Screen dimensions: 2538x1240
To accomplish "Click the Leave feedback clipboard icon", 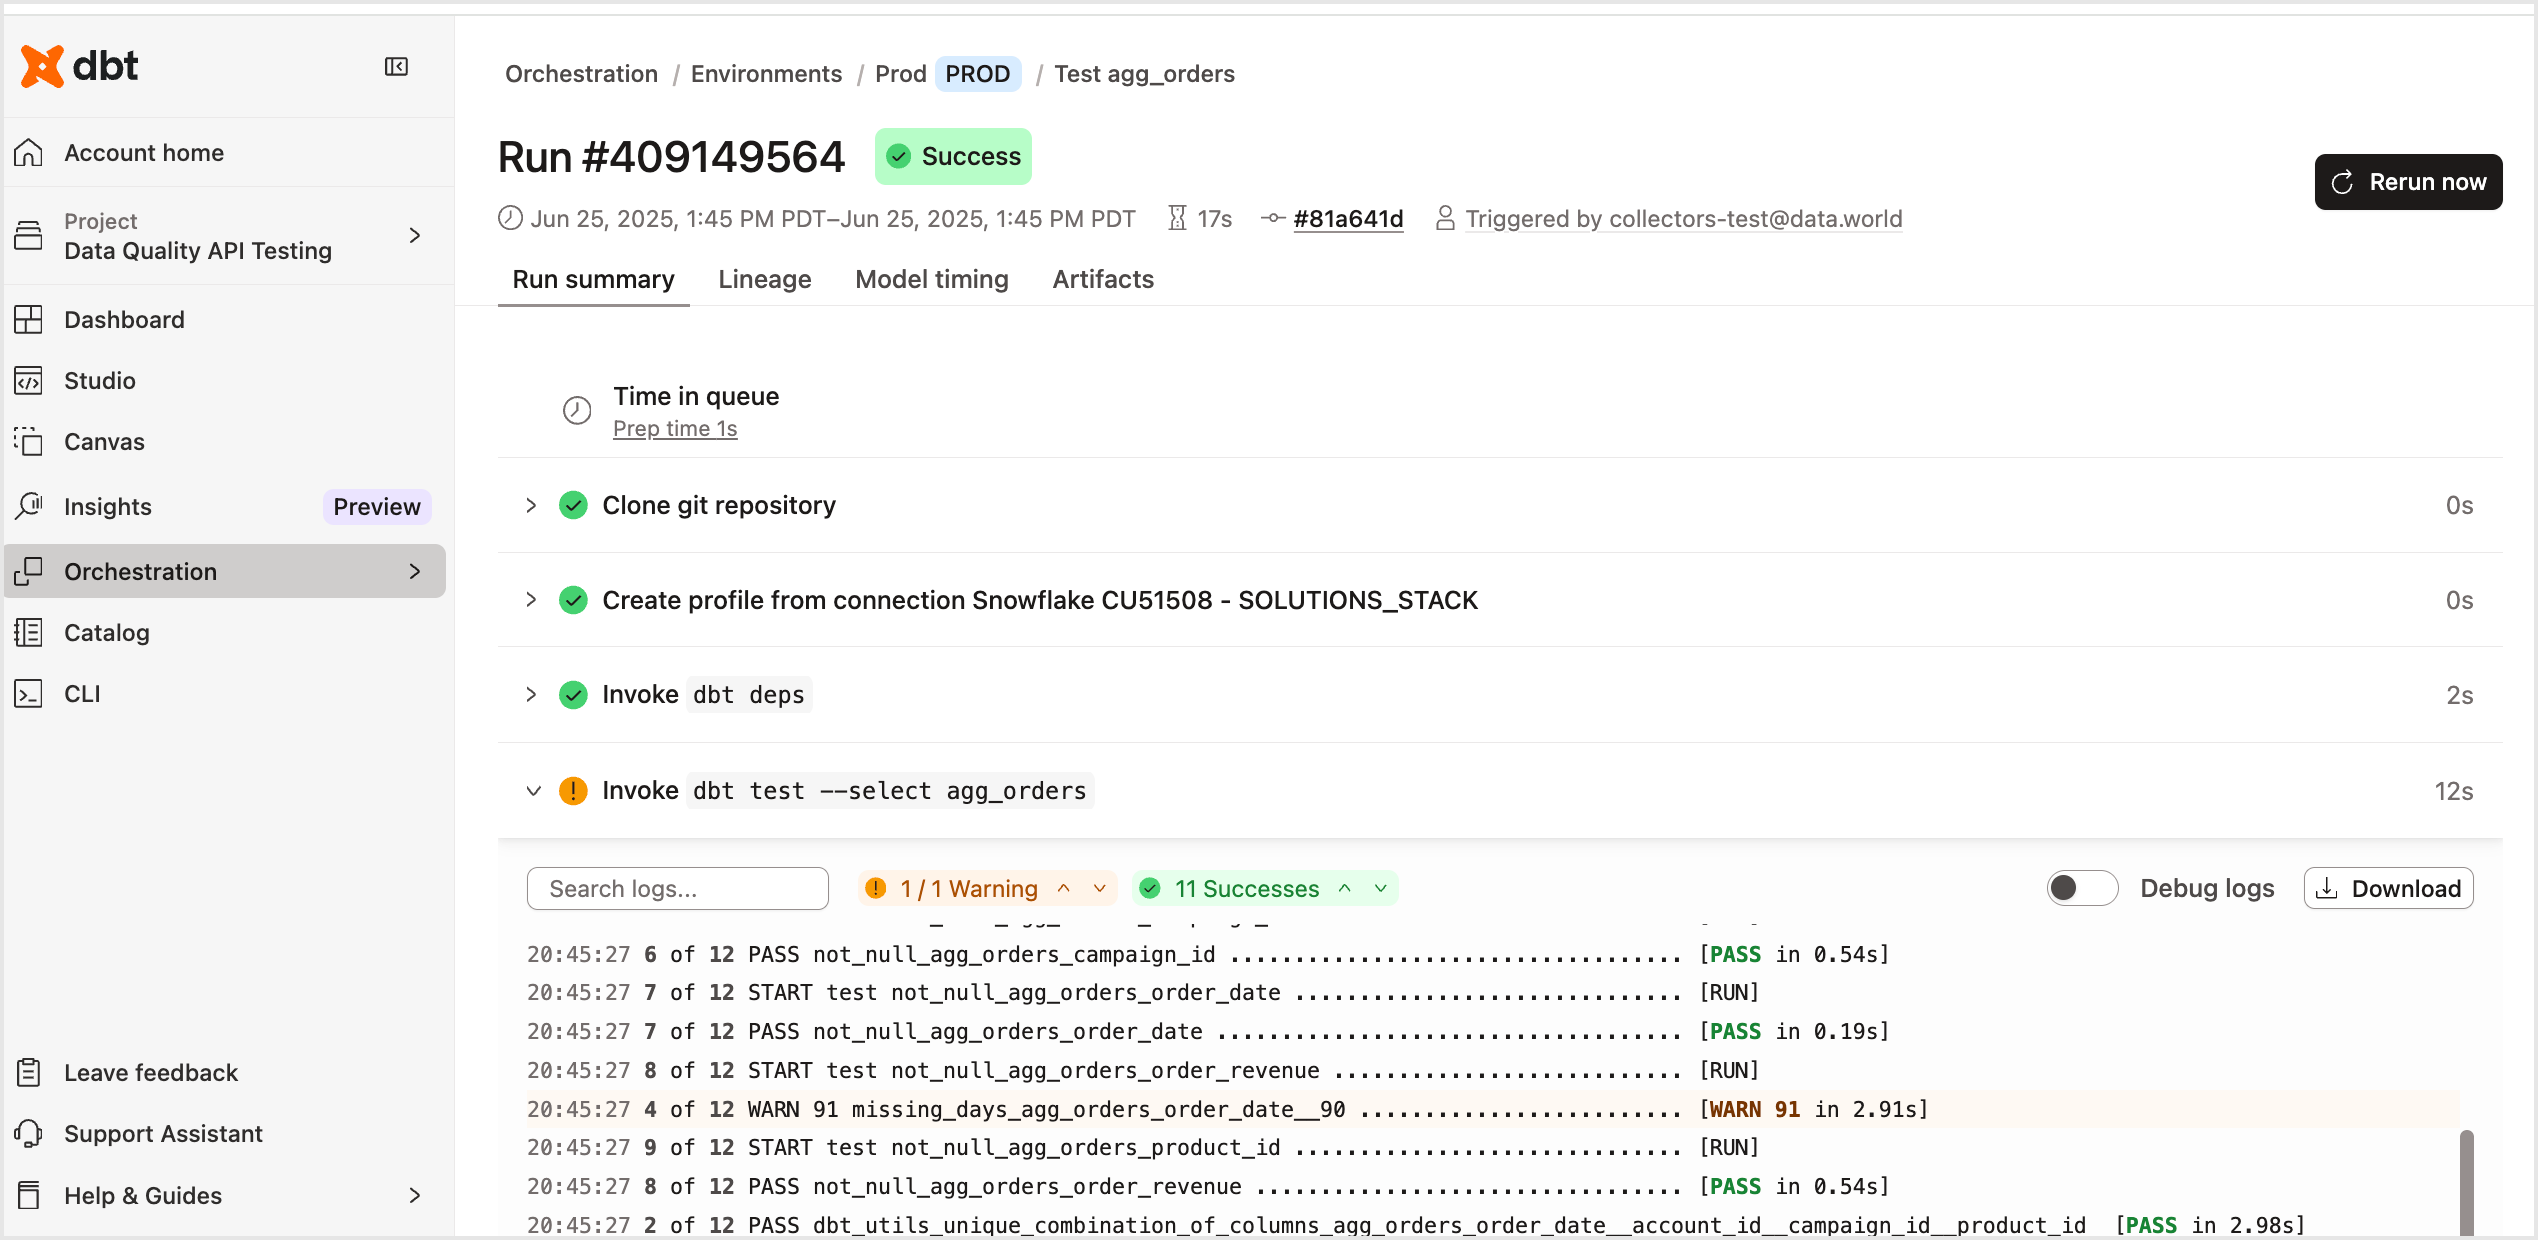I will (x=29, y=1072).
